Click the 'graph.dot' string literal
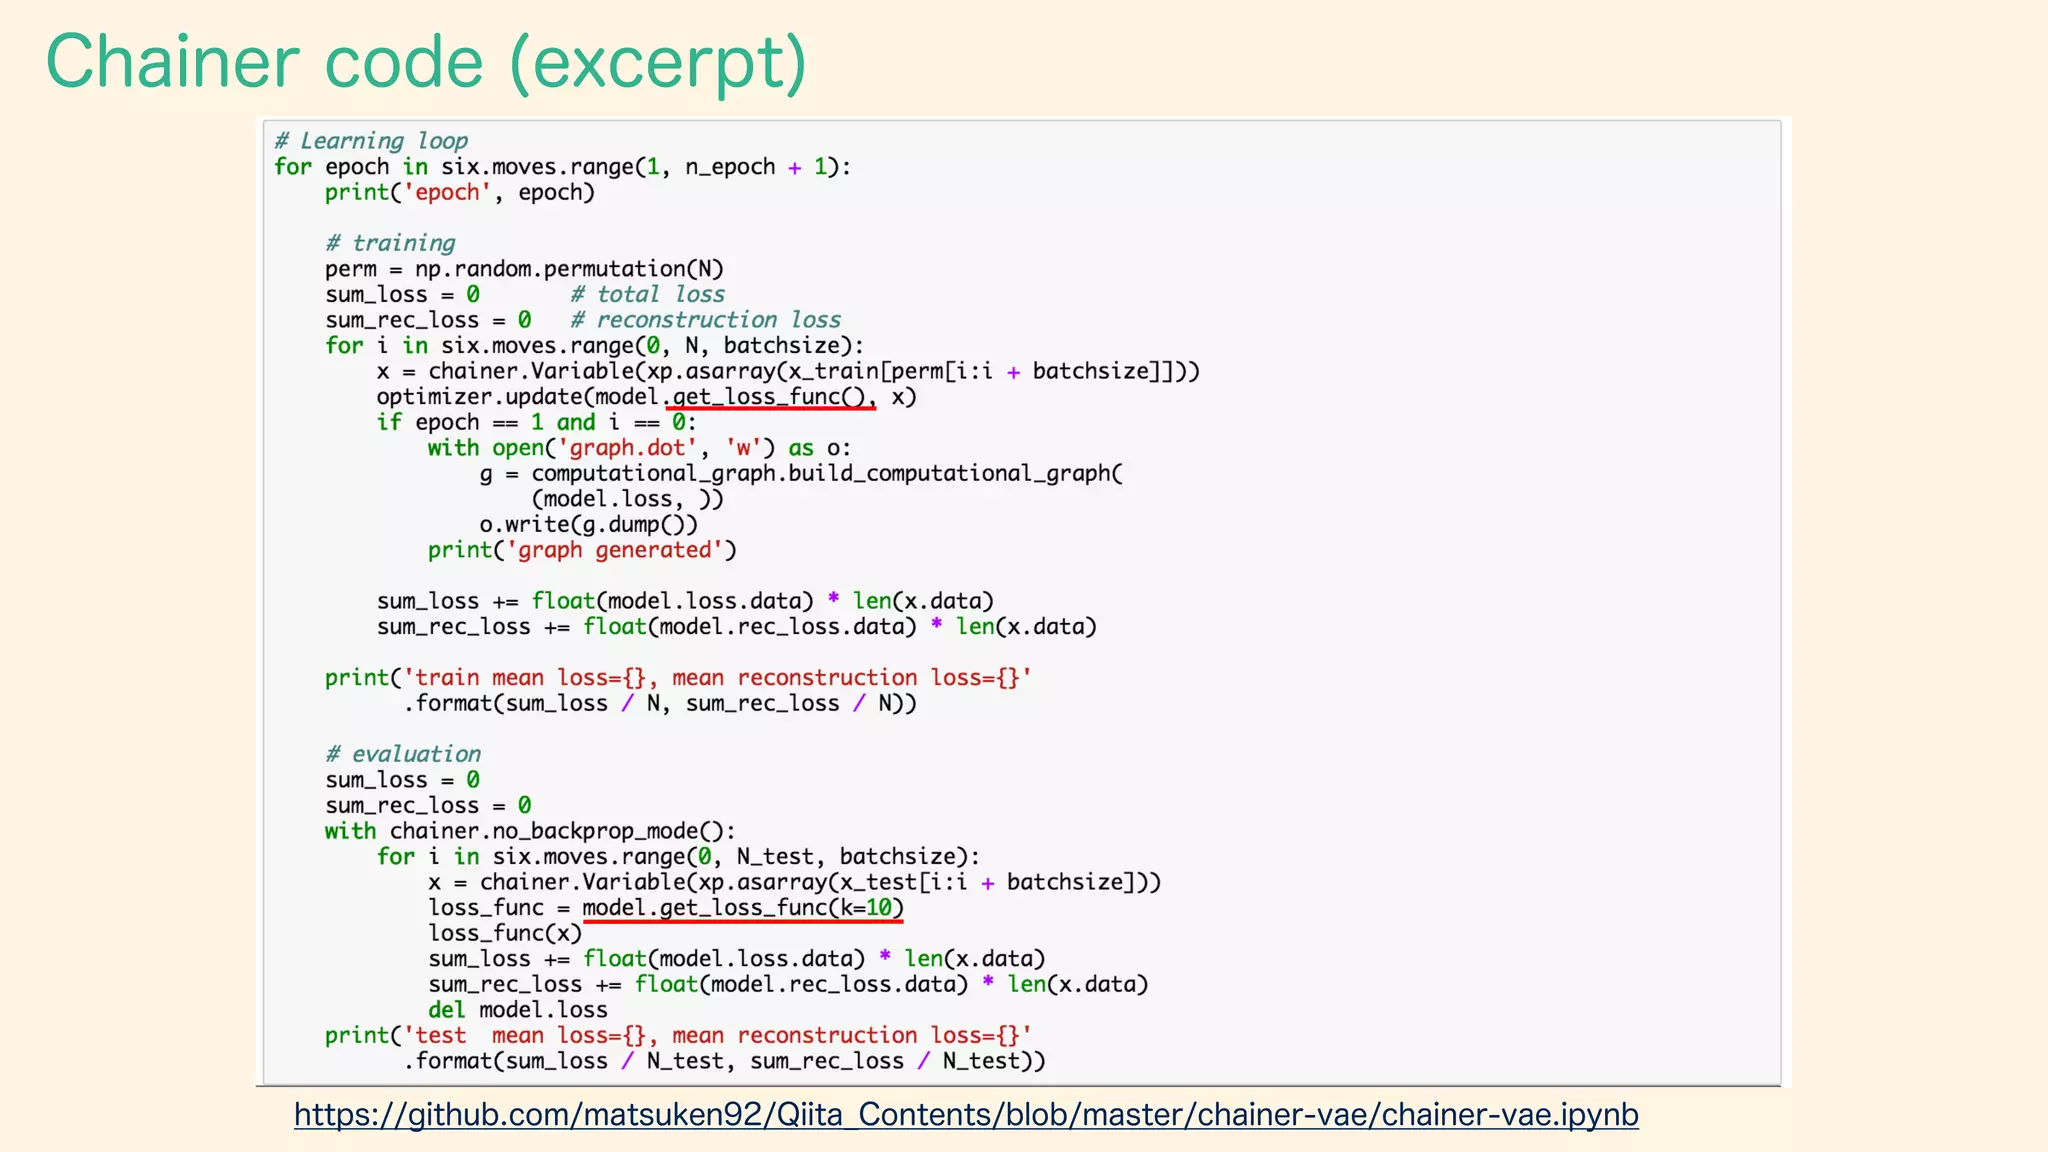This screenshot has width=2048, height=1152. [627, 448]
